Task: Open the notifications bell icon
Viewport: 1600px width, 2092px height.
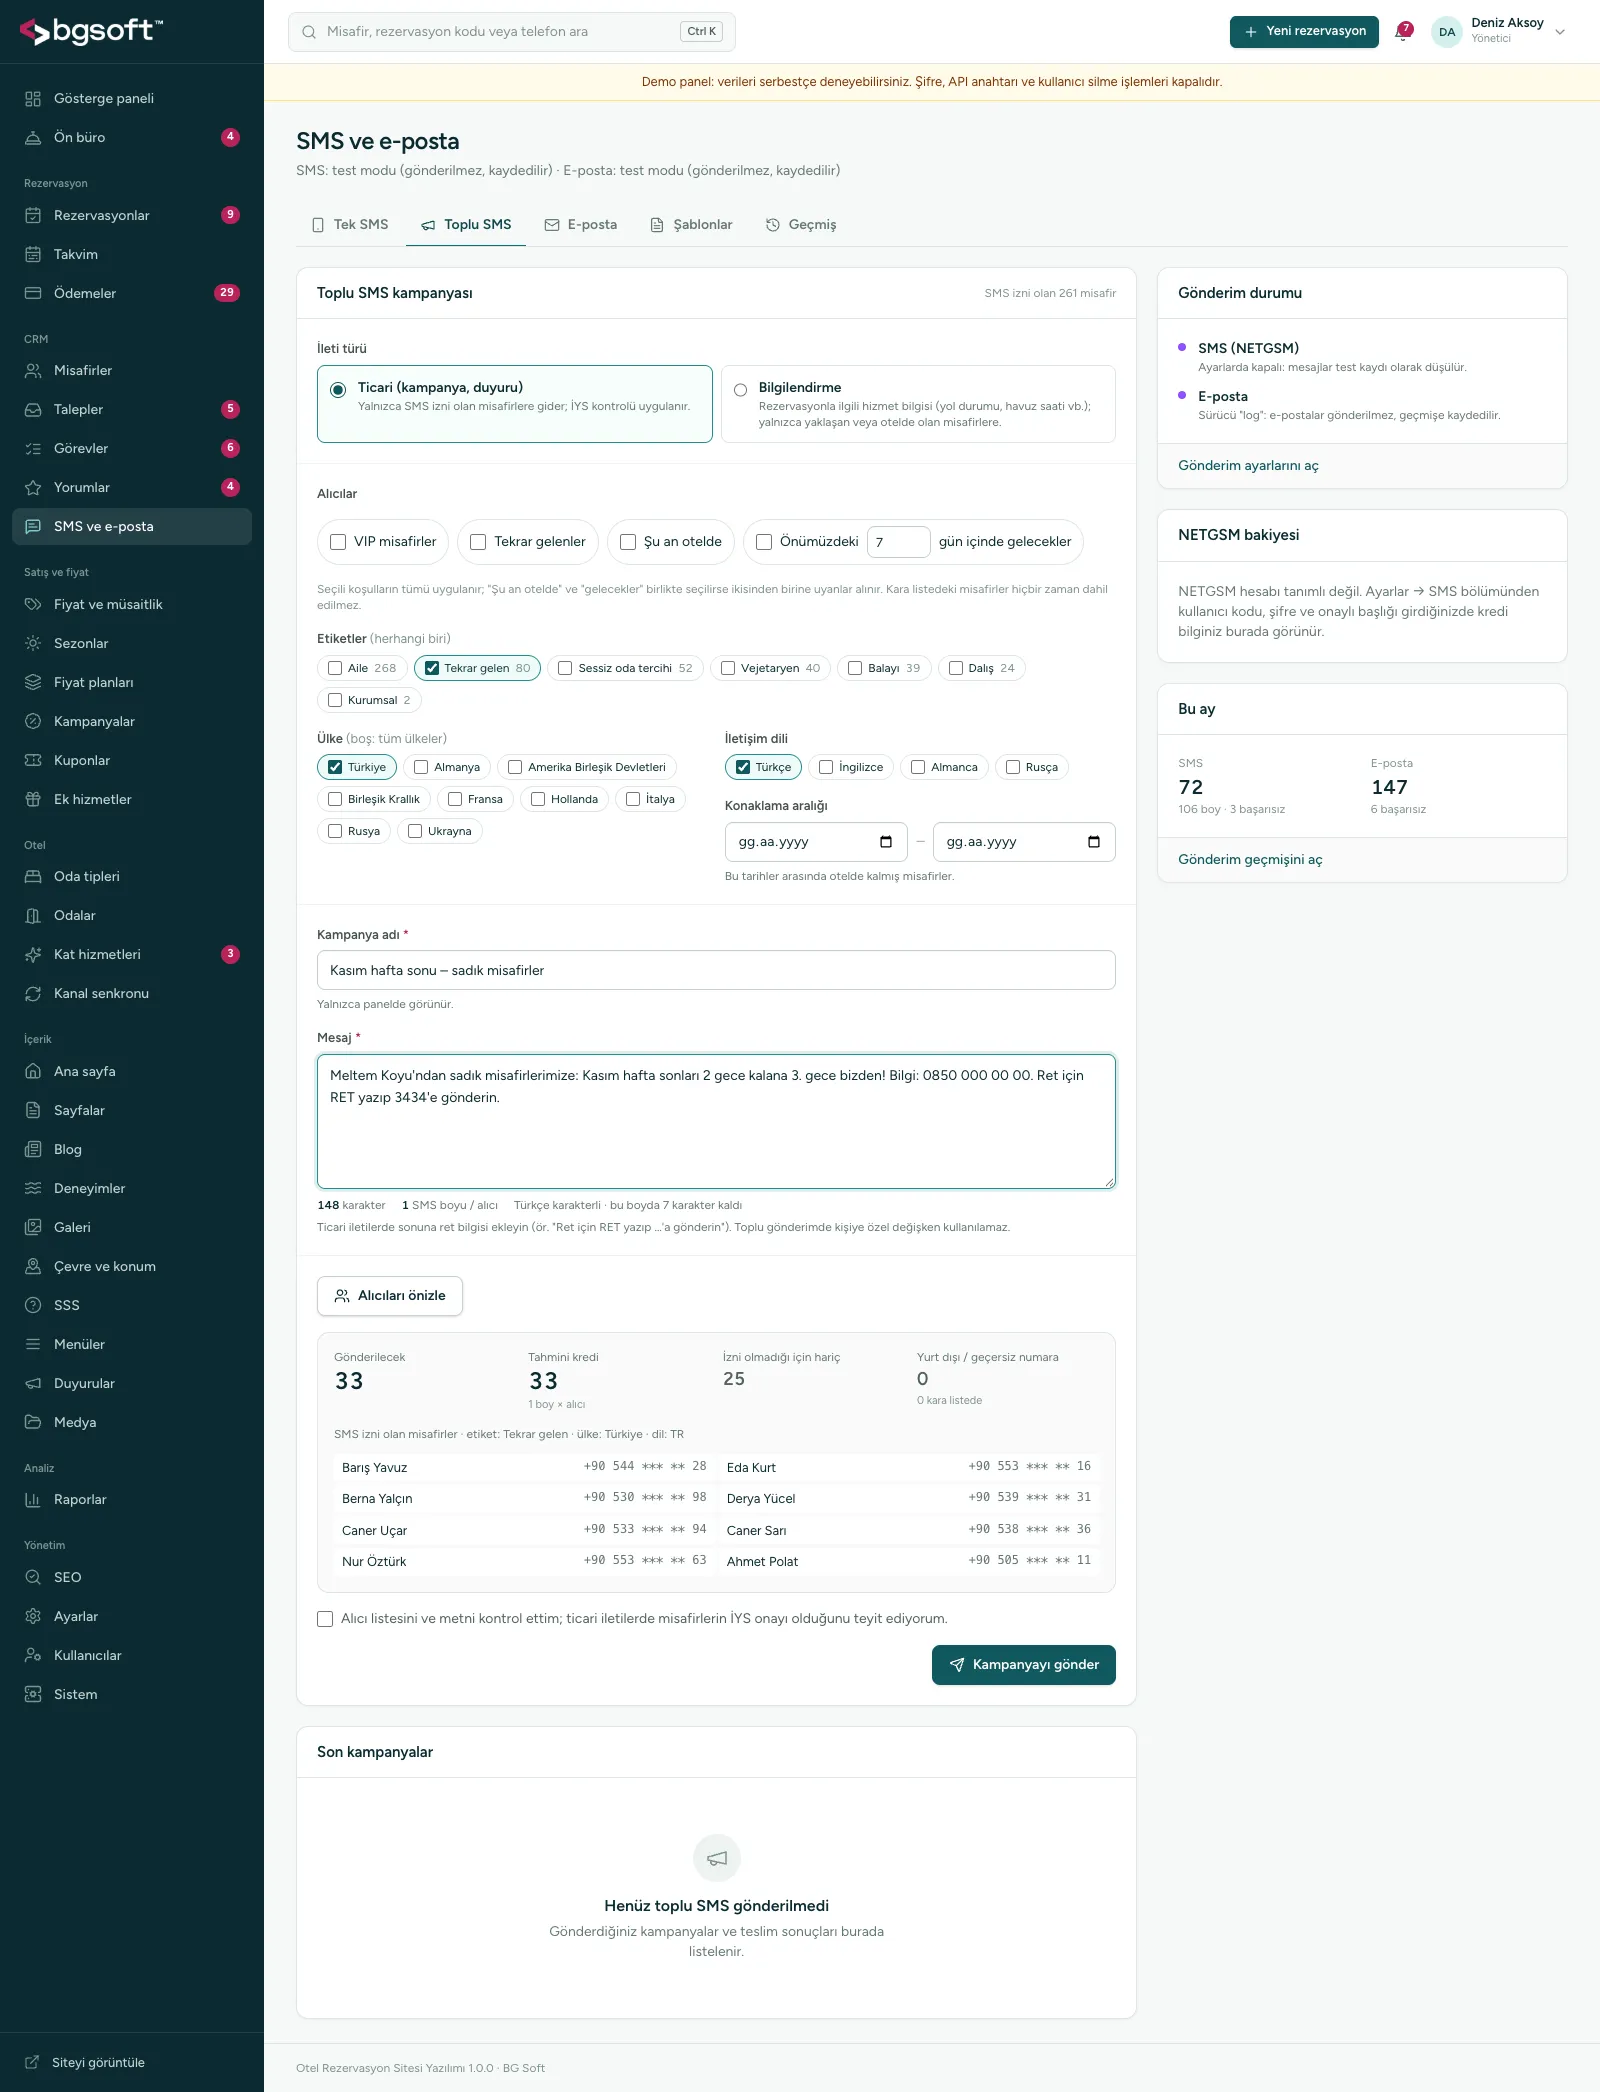Action: pyautogui.click(x=1403, y=32)
